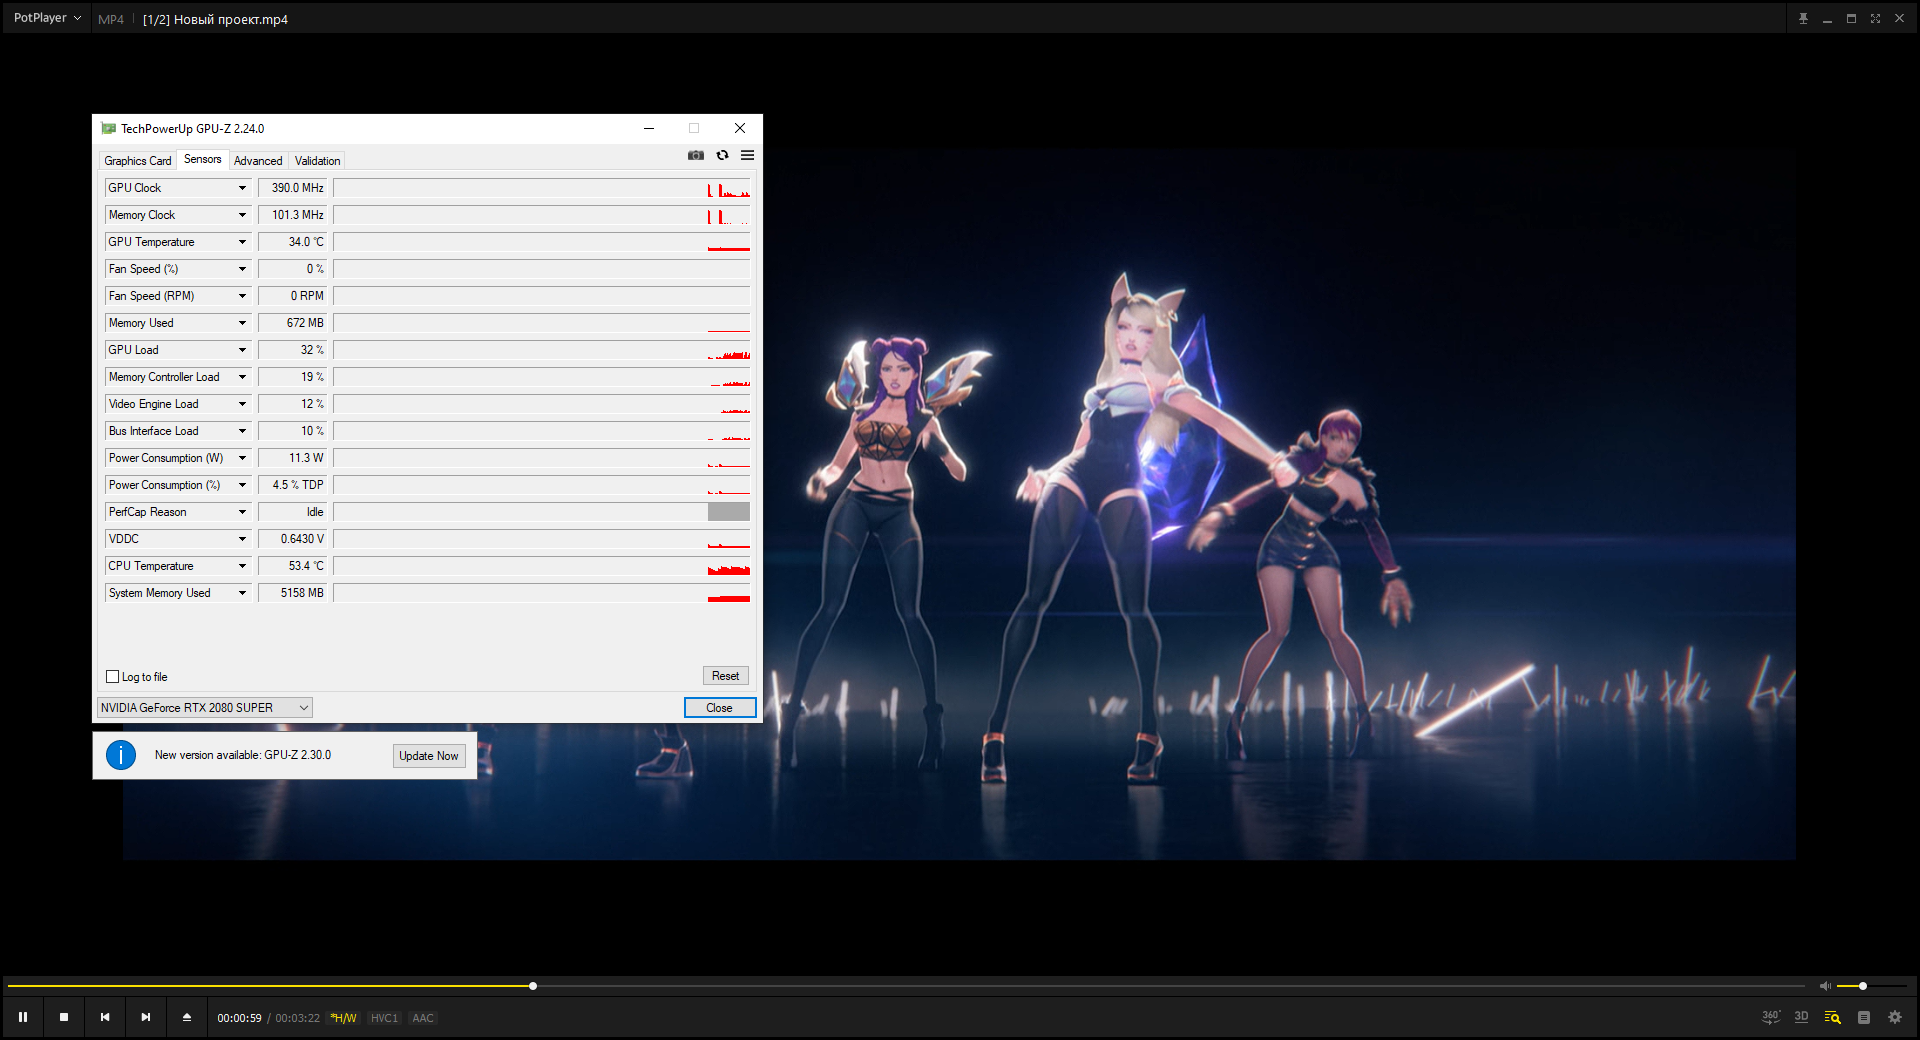Click the total duration 00:03:22 display

[x=298, y=1018]
